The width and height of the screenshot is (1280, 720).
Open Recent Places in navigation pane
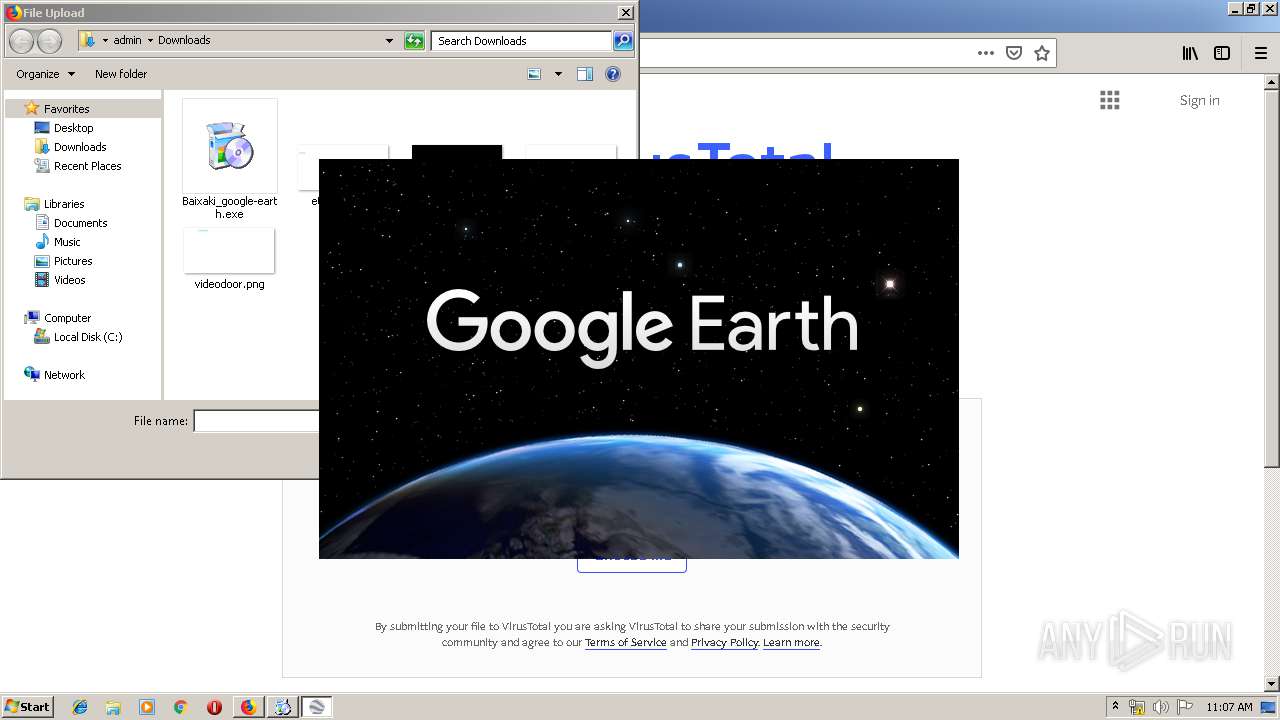click(87, 166)
